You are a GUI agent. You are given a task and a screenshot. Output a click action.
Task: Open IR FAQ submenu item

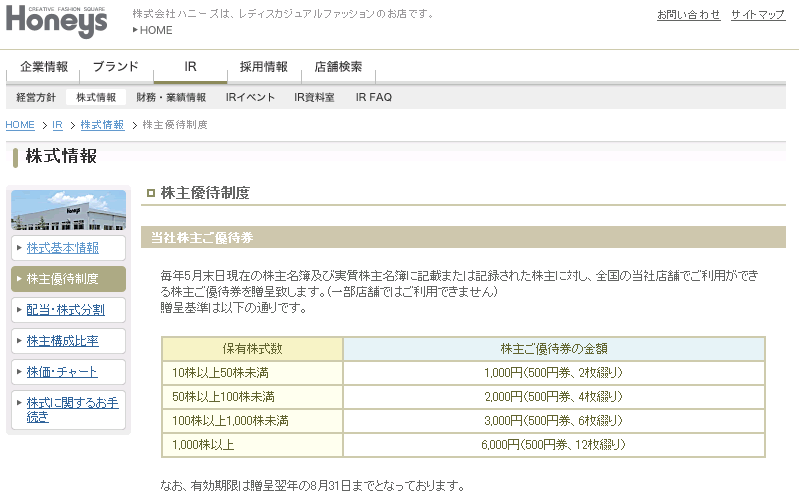[374, 97]
